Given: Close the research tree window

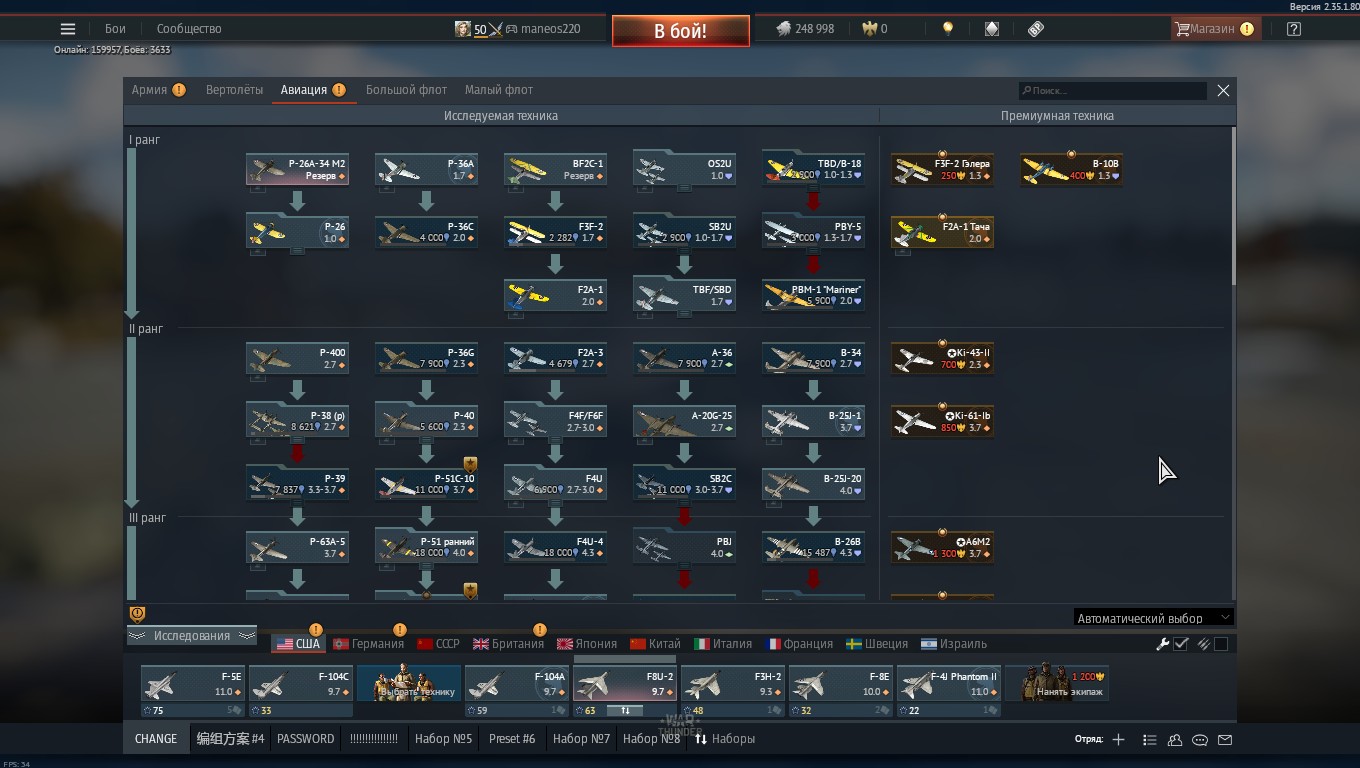Looking at the screenshot, I should [x=1223, y=91].
